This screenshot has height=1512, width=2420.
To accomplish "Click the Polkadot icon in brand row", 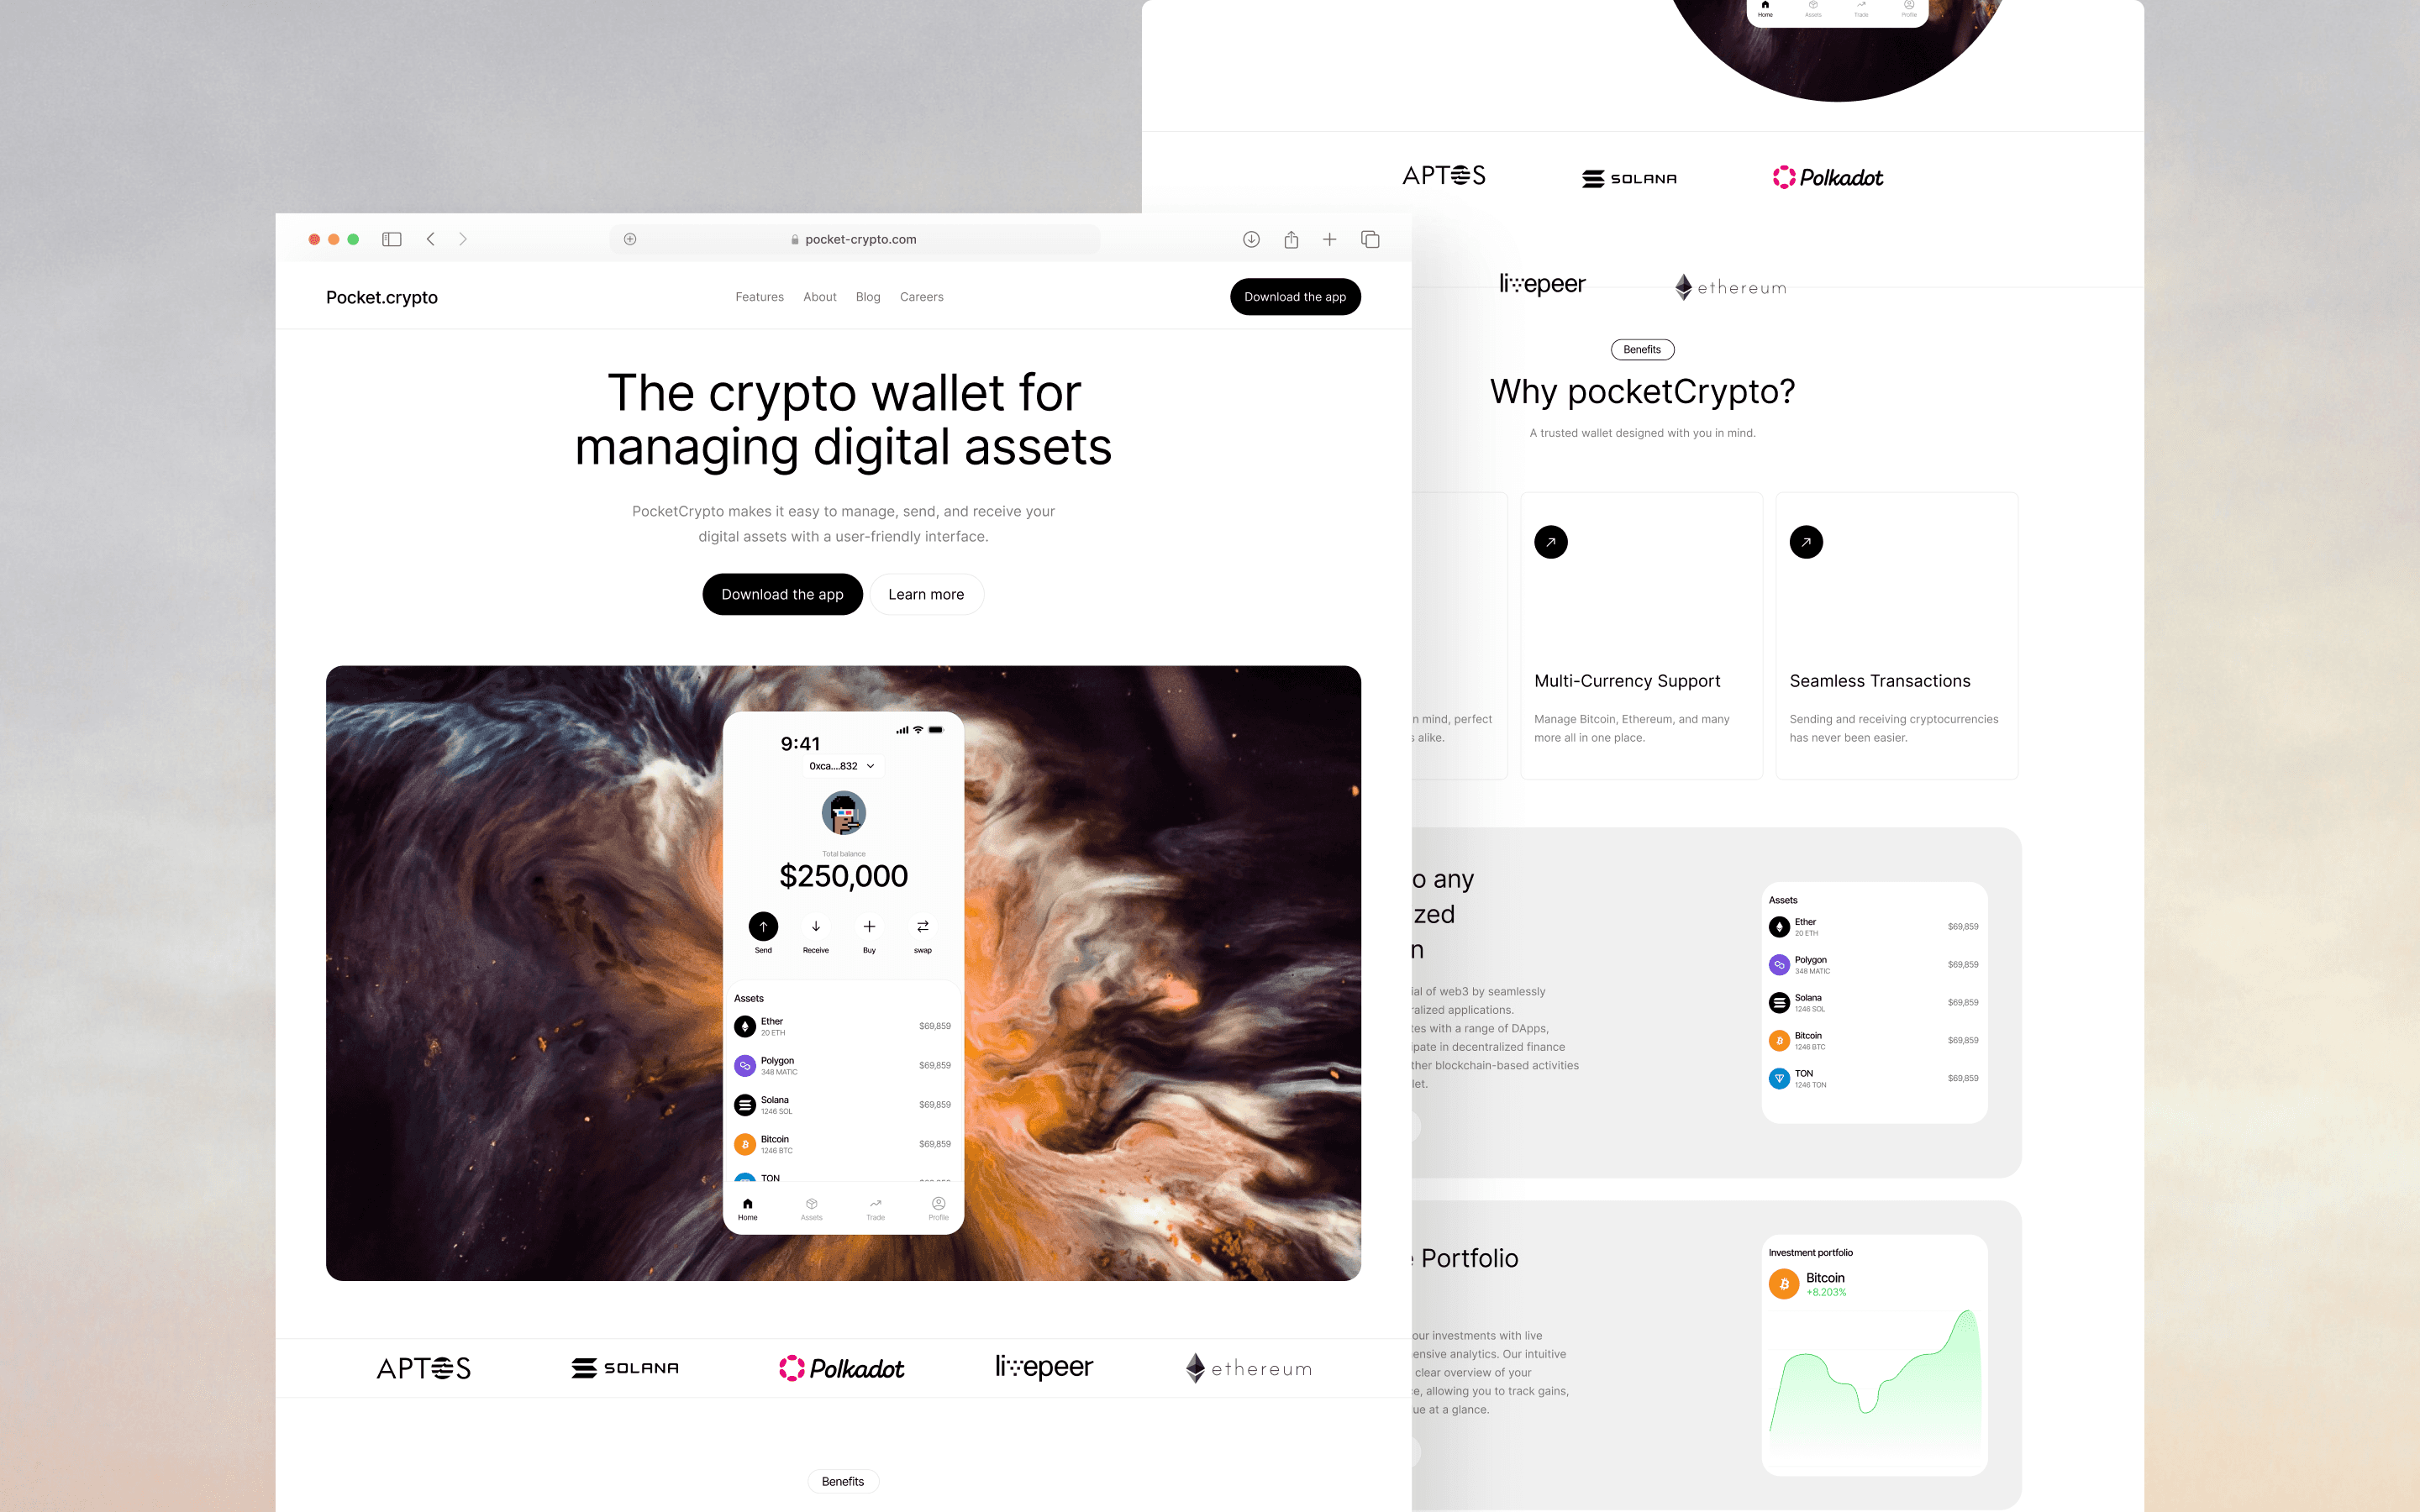I will (844, 1368).
